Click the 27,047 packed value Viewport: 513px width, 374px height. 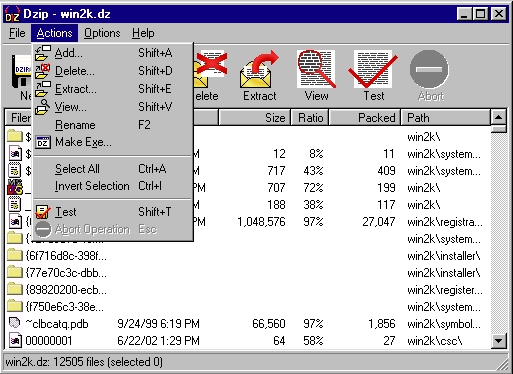[x=379, y=222]
